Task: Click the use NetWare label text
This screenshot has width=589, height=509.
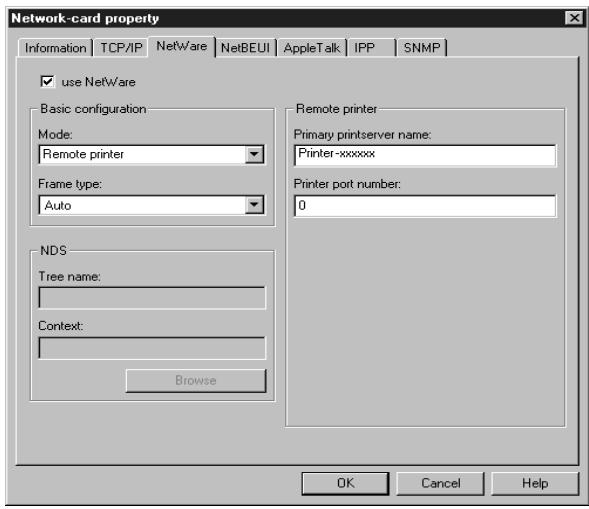Action: tap(98, 82)
